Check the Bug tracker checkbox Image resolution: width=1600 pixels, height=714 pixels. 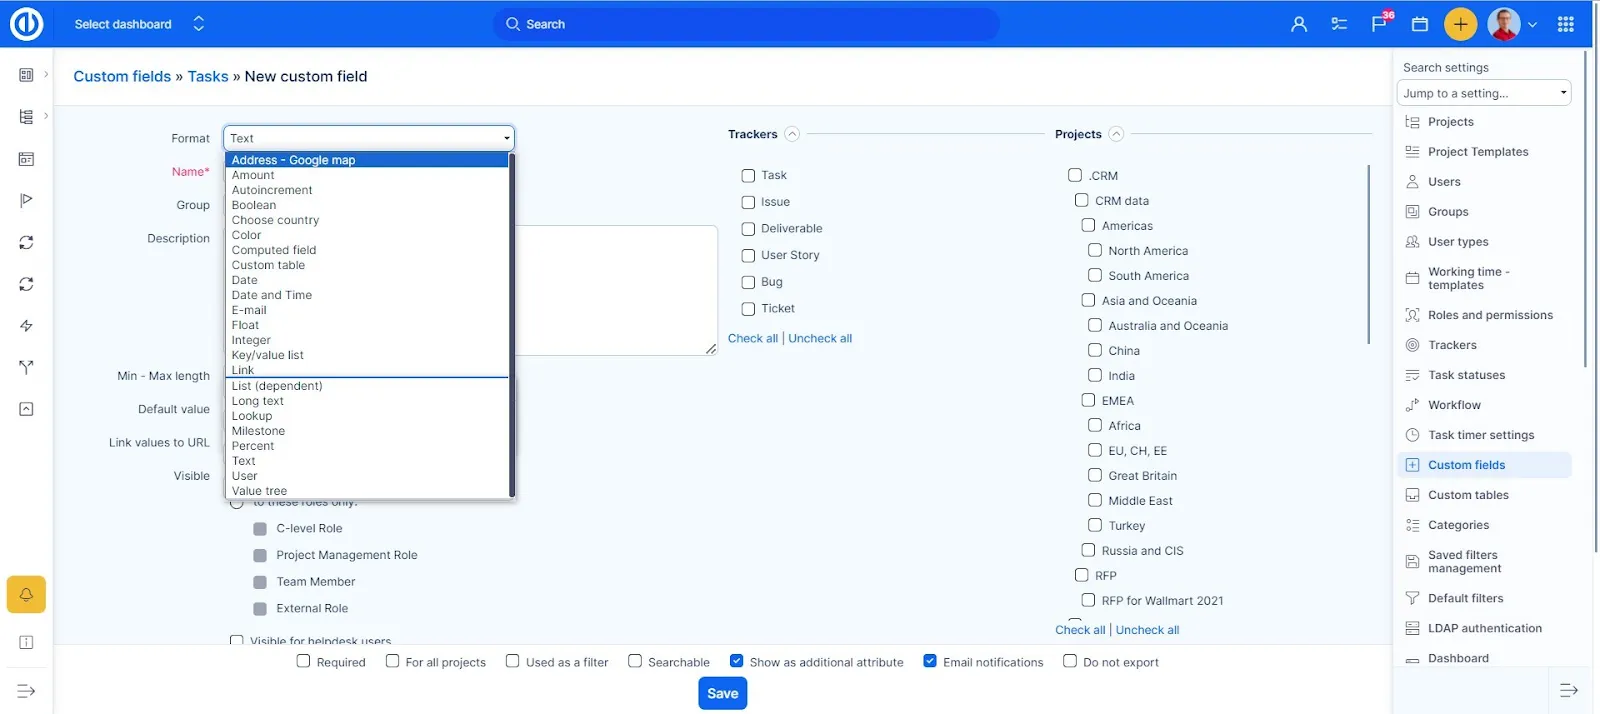[748, 282]
